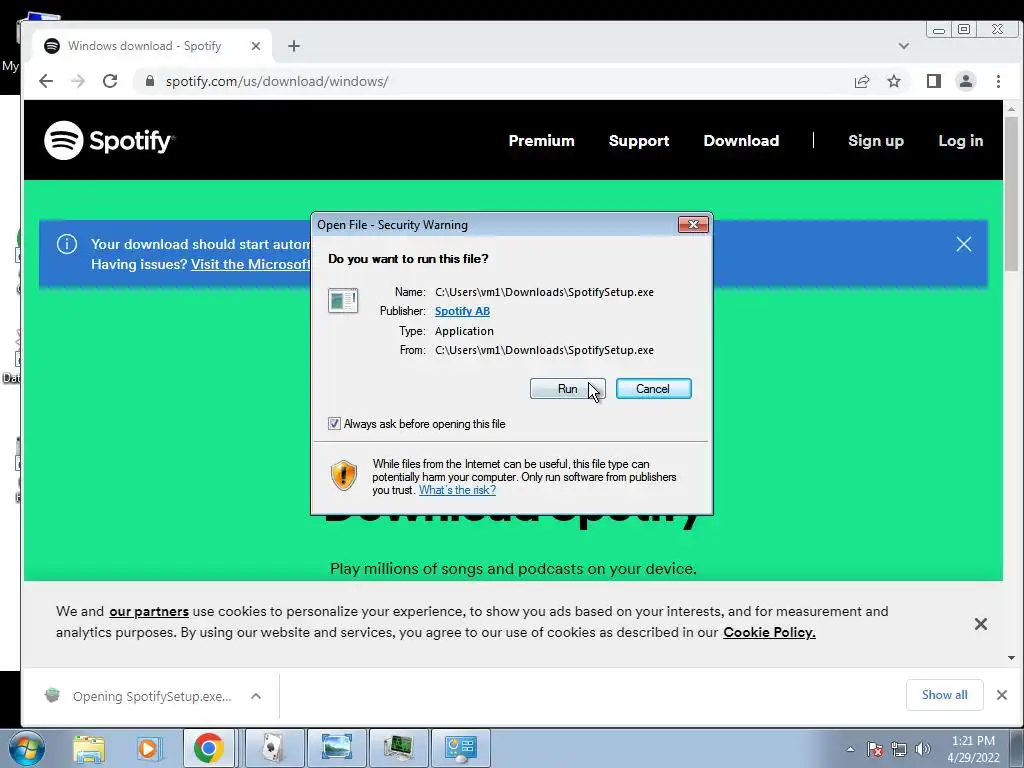
Task: Click the page vertical scrollbar thumb
Action: 1012,193
